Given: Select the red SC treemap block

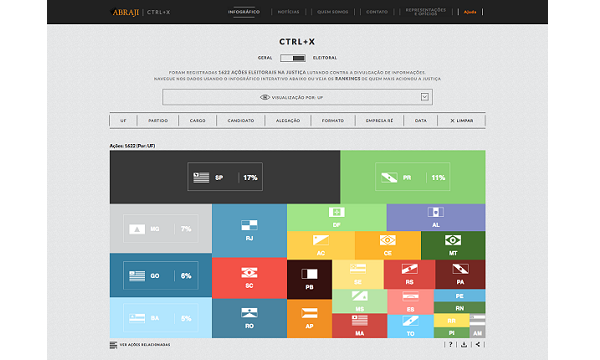Looking at the screenshot, I should click(x=249, y=278).
